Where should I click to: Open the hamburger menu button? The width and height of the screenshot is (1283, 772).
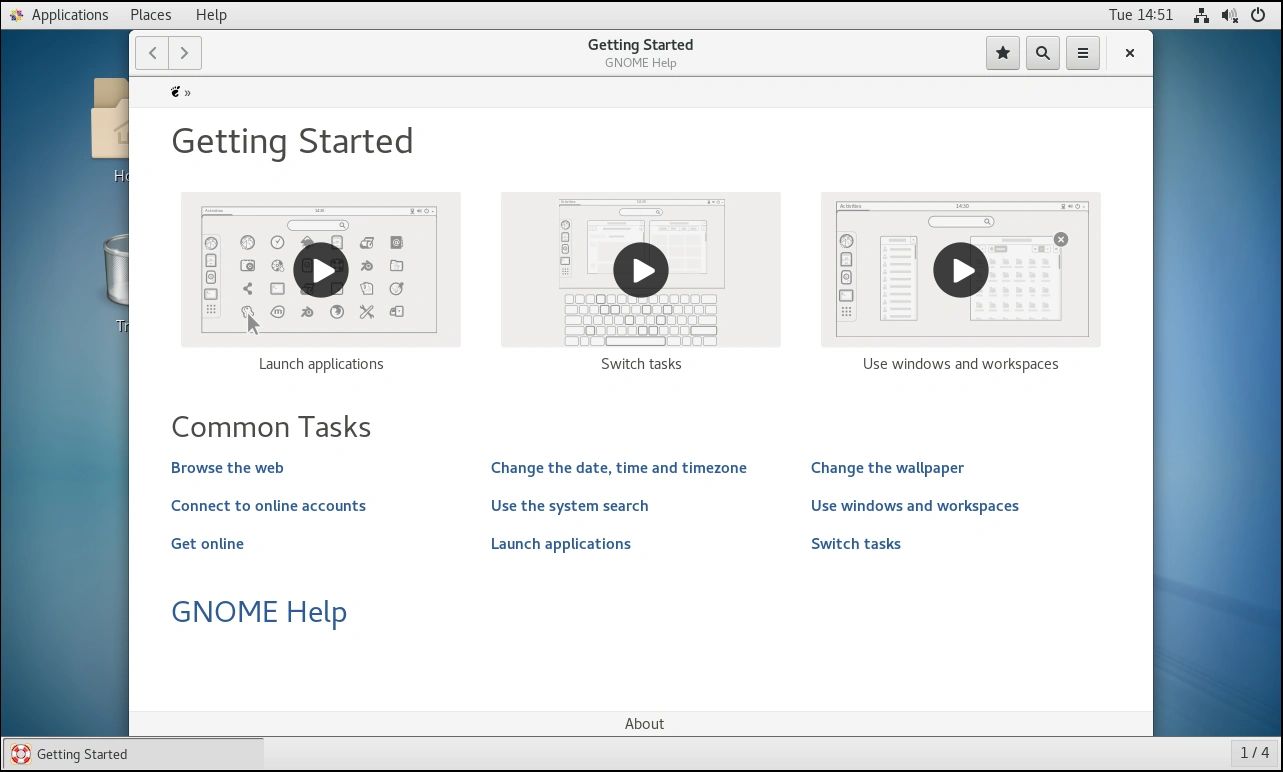coord(1082,53)
